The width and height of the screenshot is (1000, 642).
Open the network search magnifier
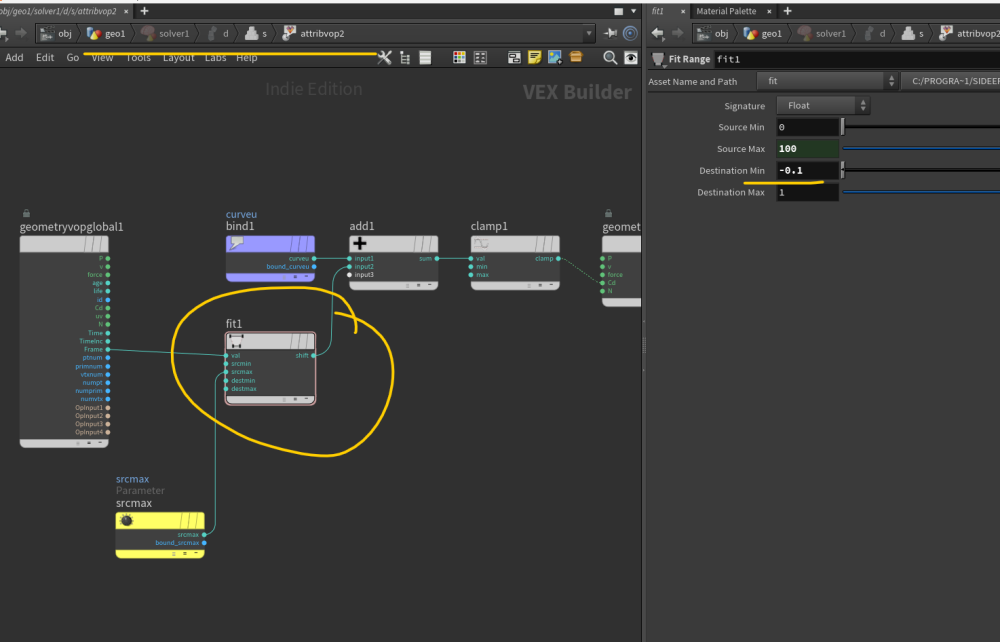point(610,58)
